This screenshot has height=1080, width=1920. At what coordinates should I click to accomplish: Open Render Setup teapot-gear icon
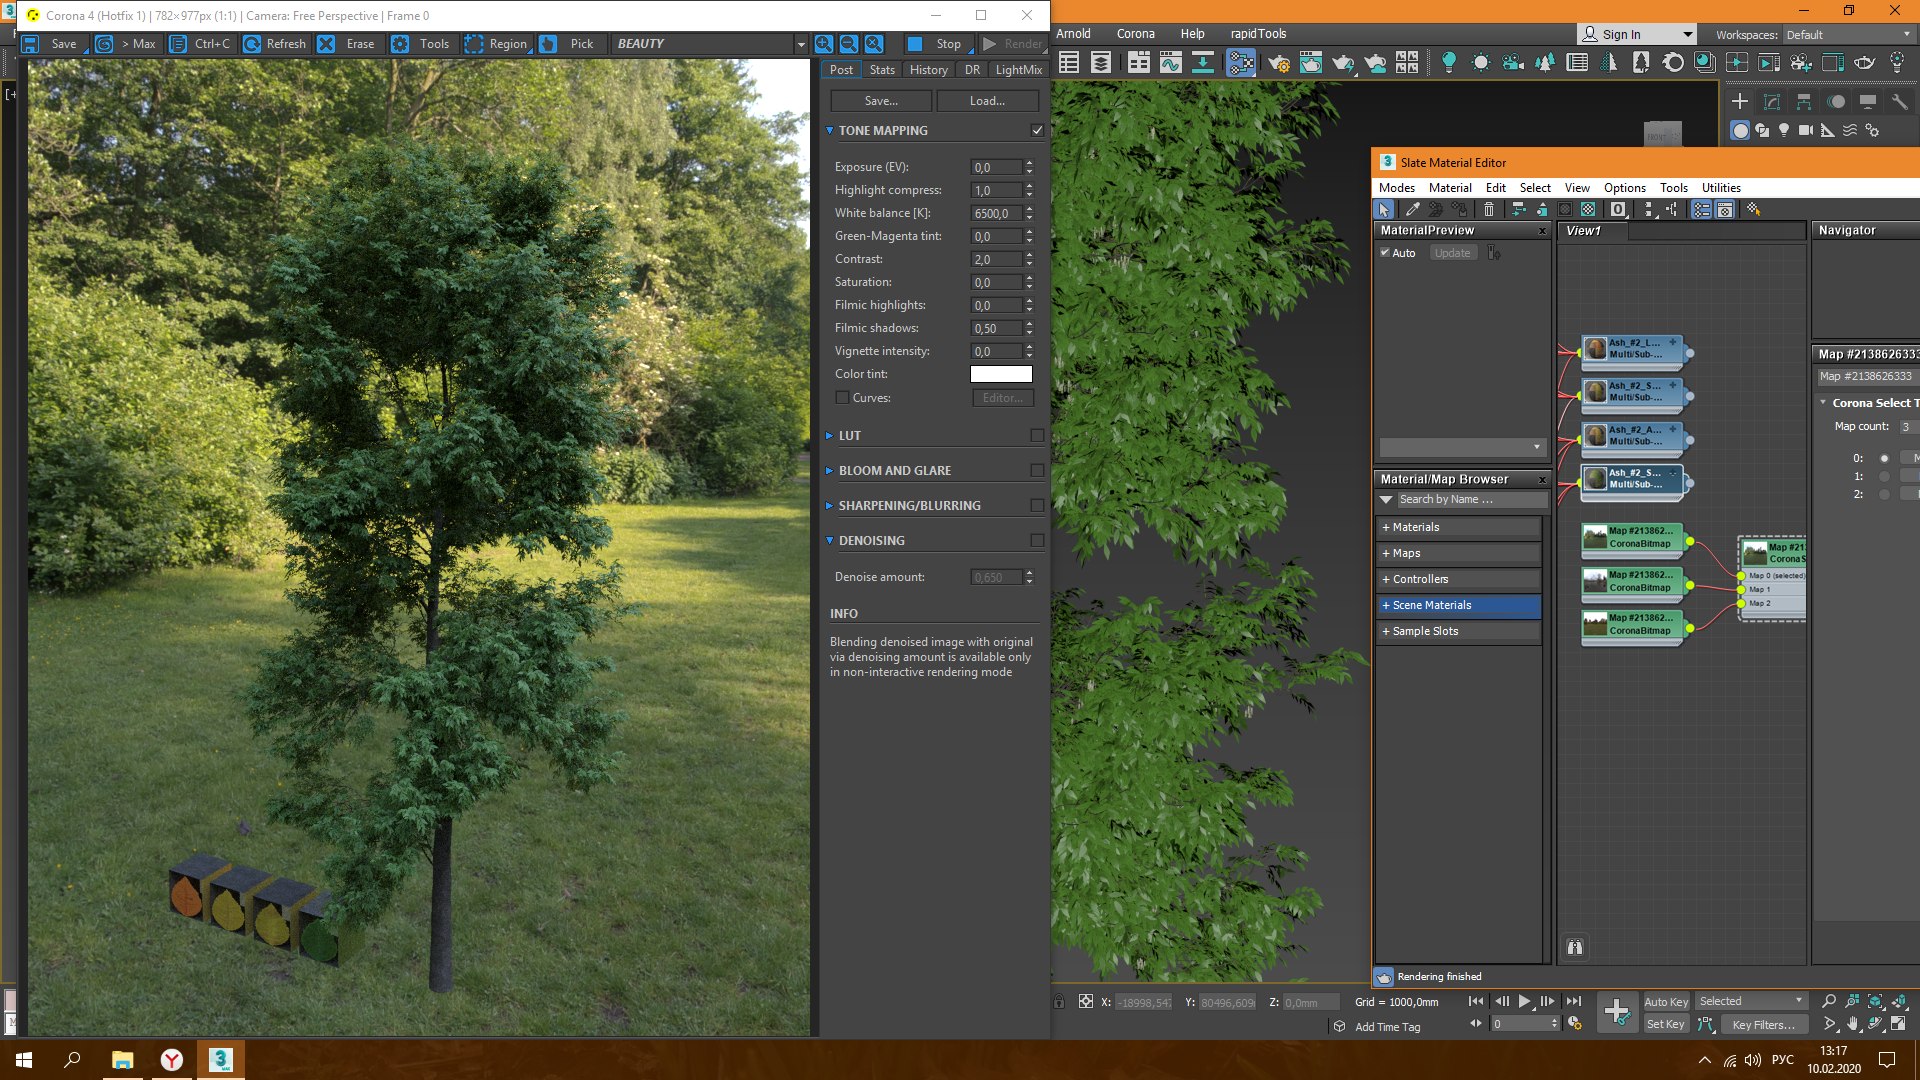point(1279,63)
